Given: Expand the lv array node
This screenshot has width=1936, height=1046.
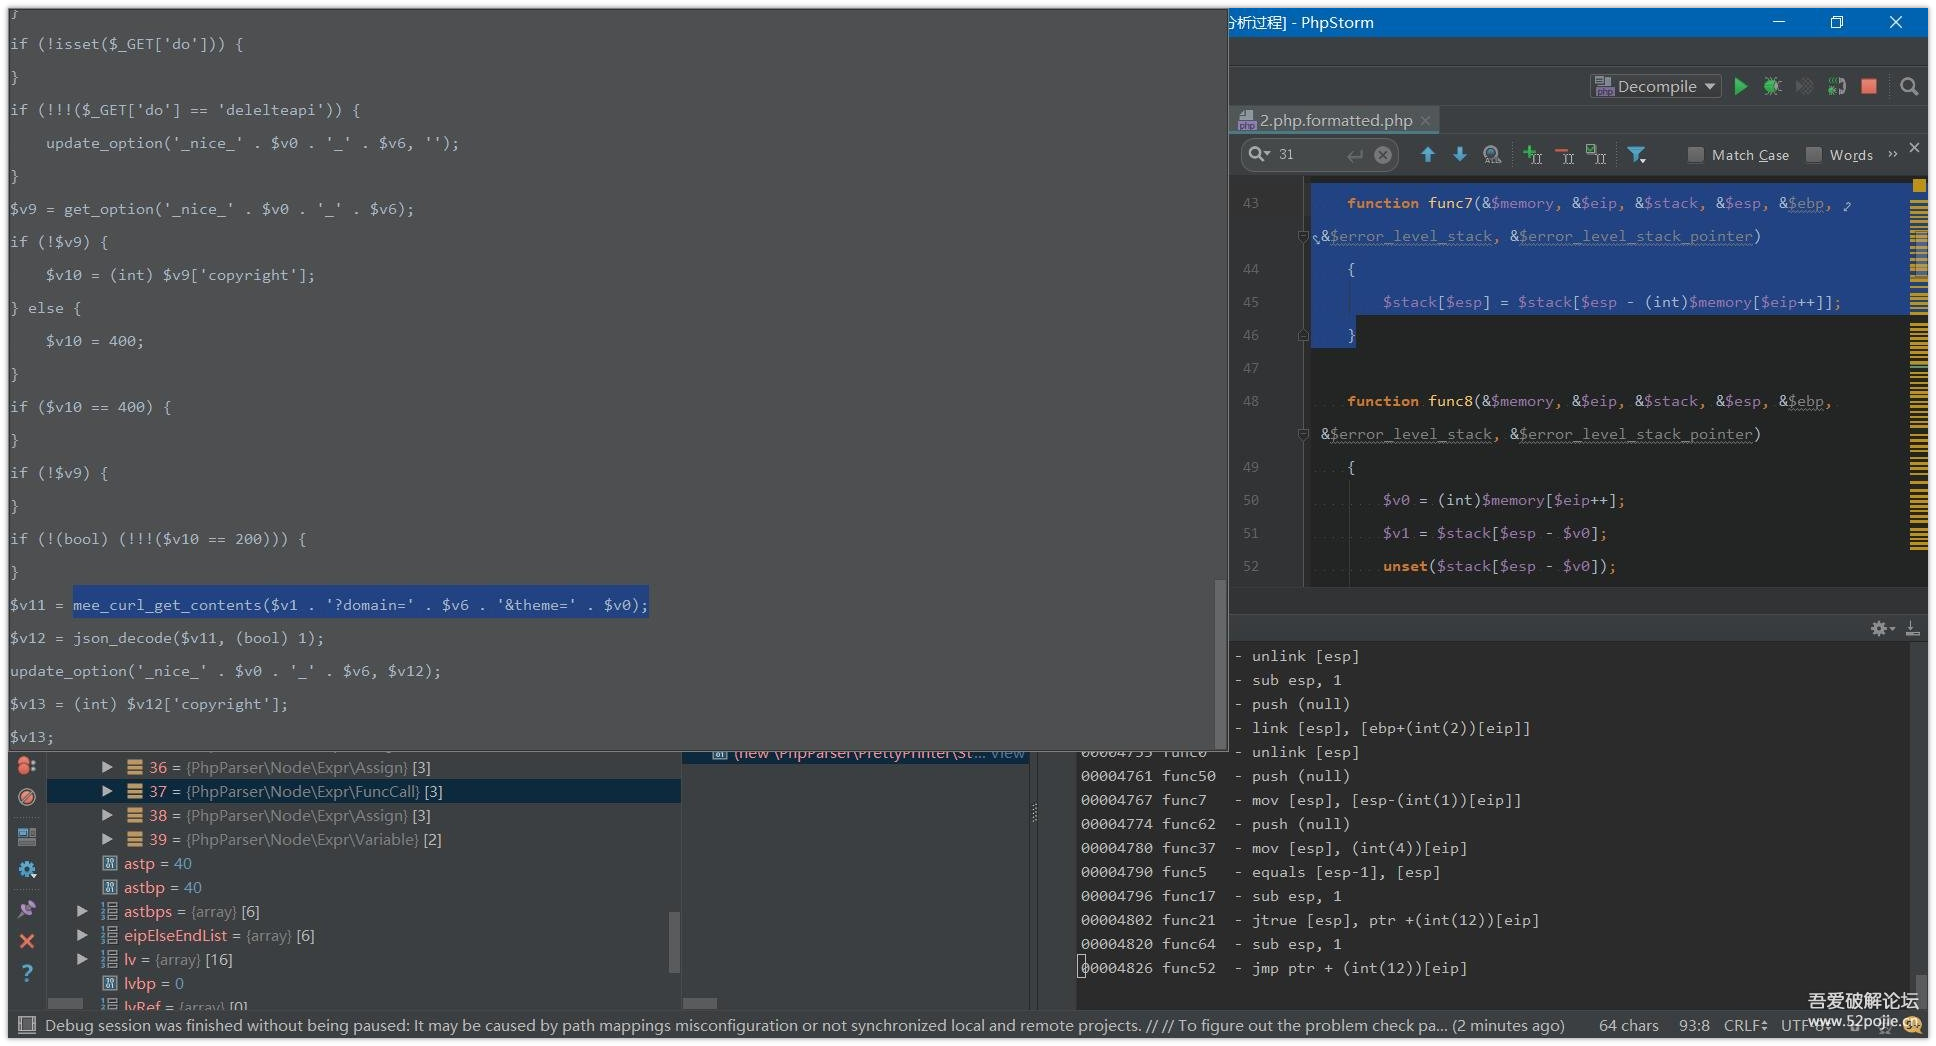Looking at the screenshot, I should point(83,959).
